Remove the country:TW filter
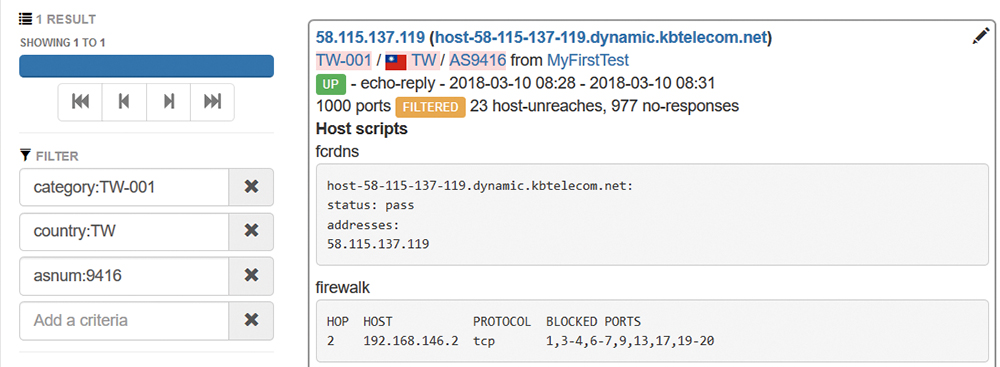Image resolution: width=1000 pixels, height=367 pixels. click(251, 232)
